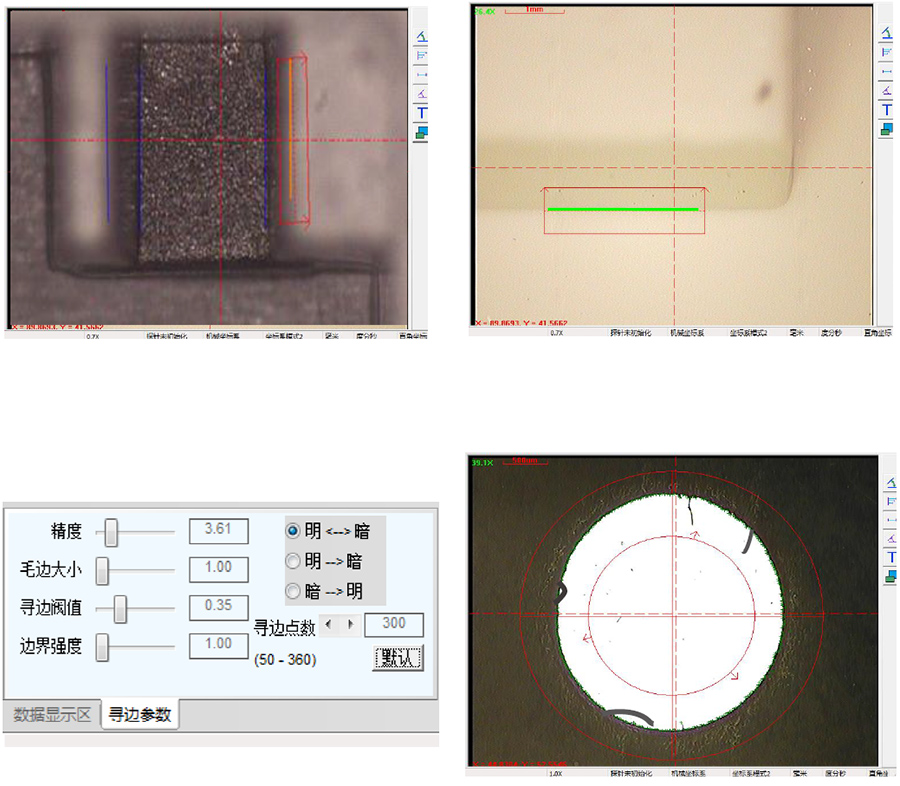Choose the 明-->暗 edge direction

(x=293, y=561)
